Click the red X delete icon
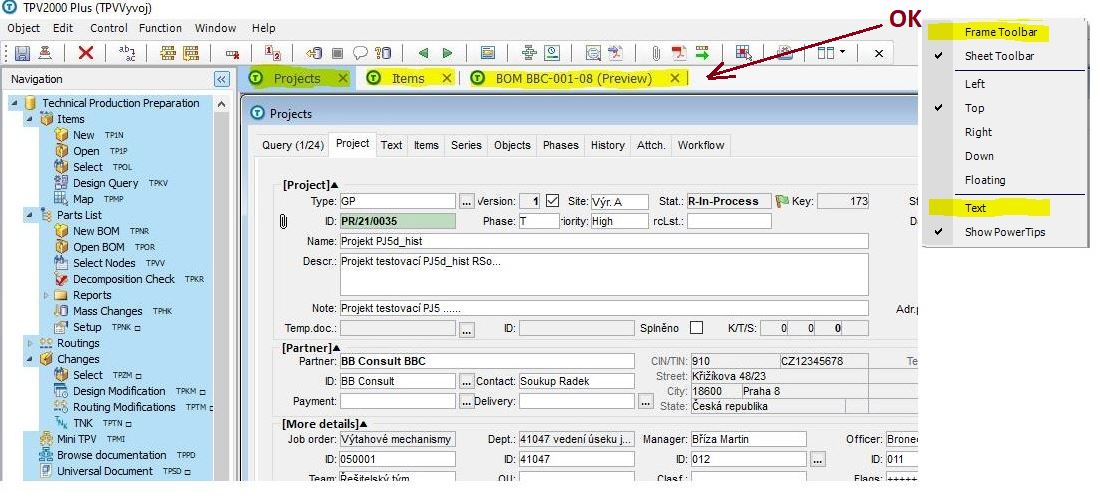 86,53
